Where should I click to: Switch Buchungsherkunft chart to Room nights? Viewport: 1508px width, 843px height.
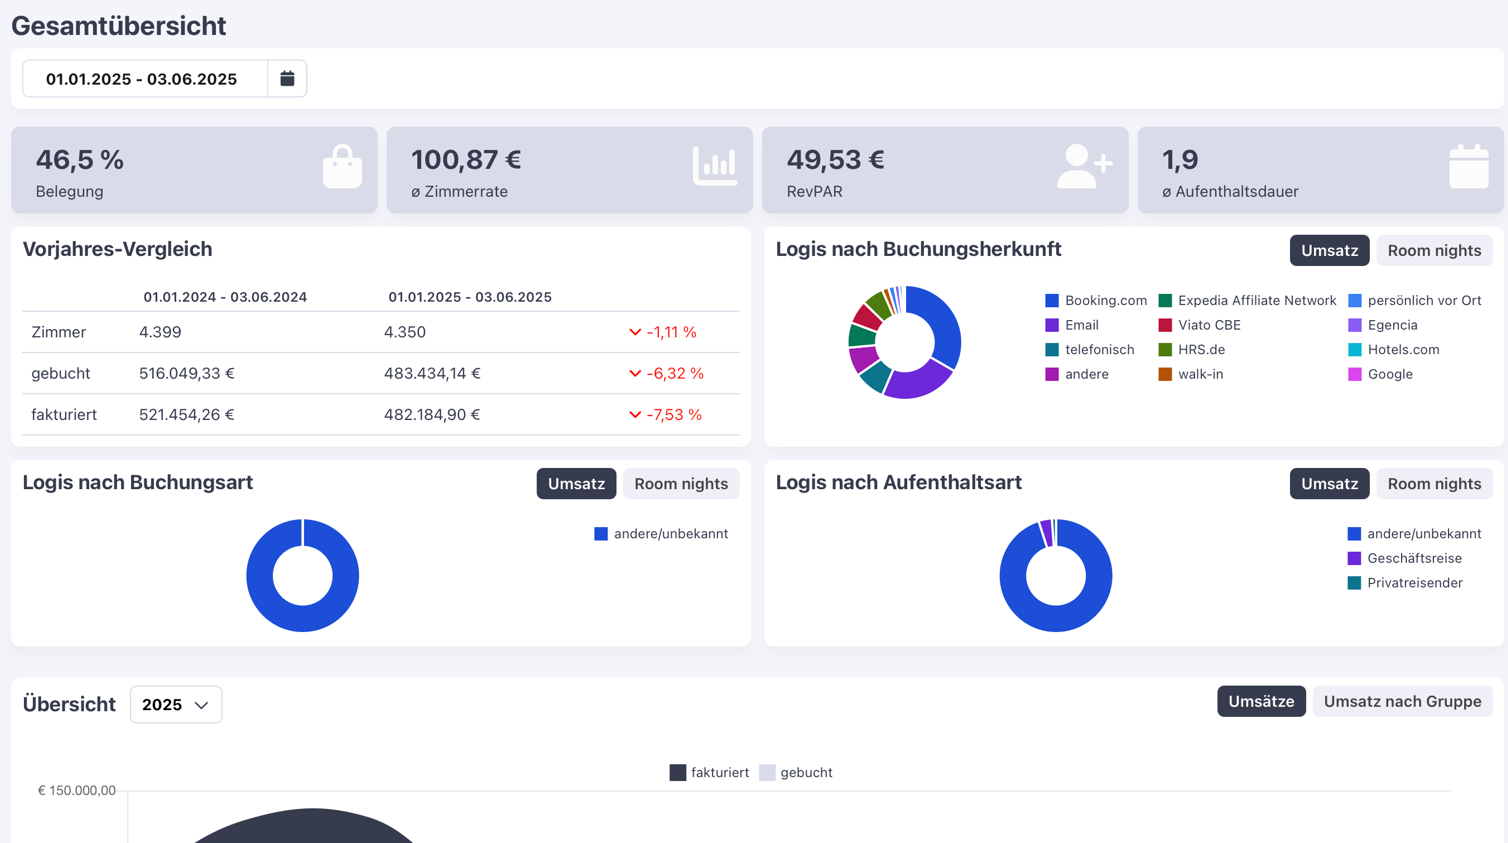coord(1433,251)
